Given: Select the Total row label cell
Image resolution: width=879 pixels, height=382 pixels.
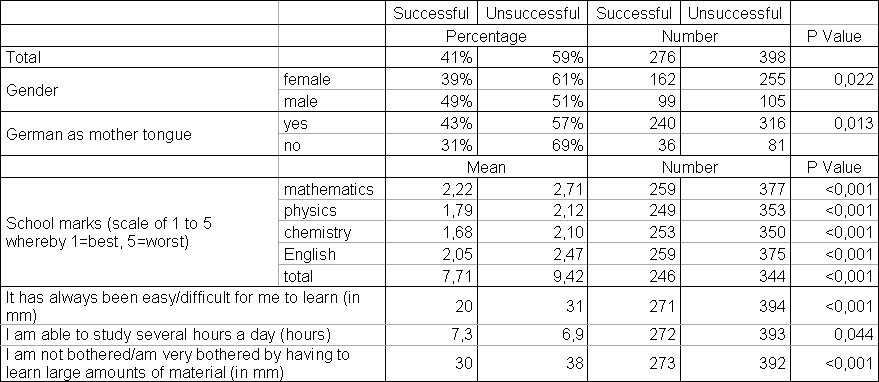Looking at the screenshot, I should click(x=139, y=57).
